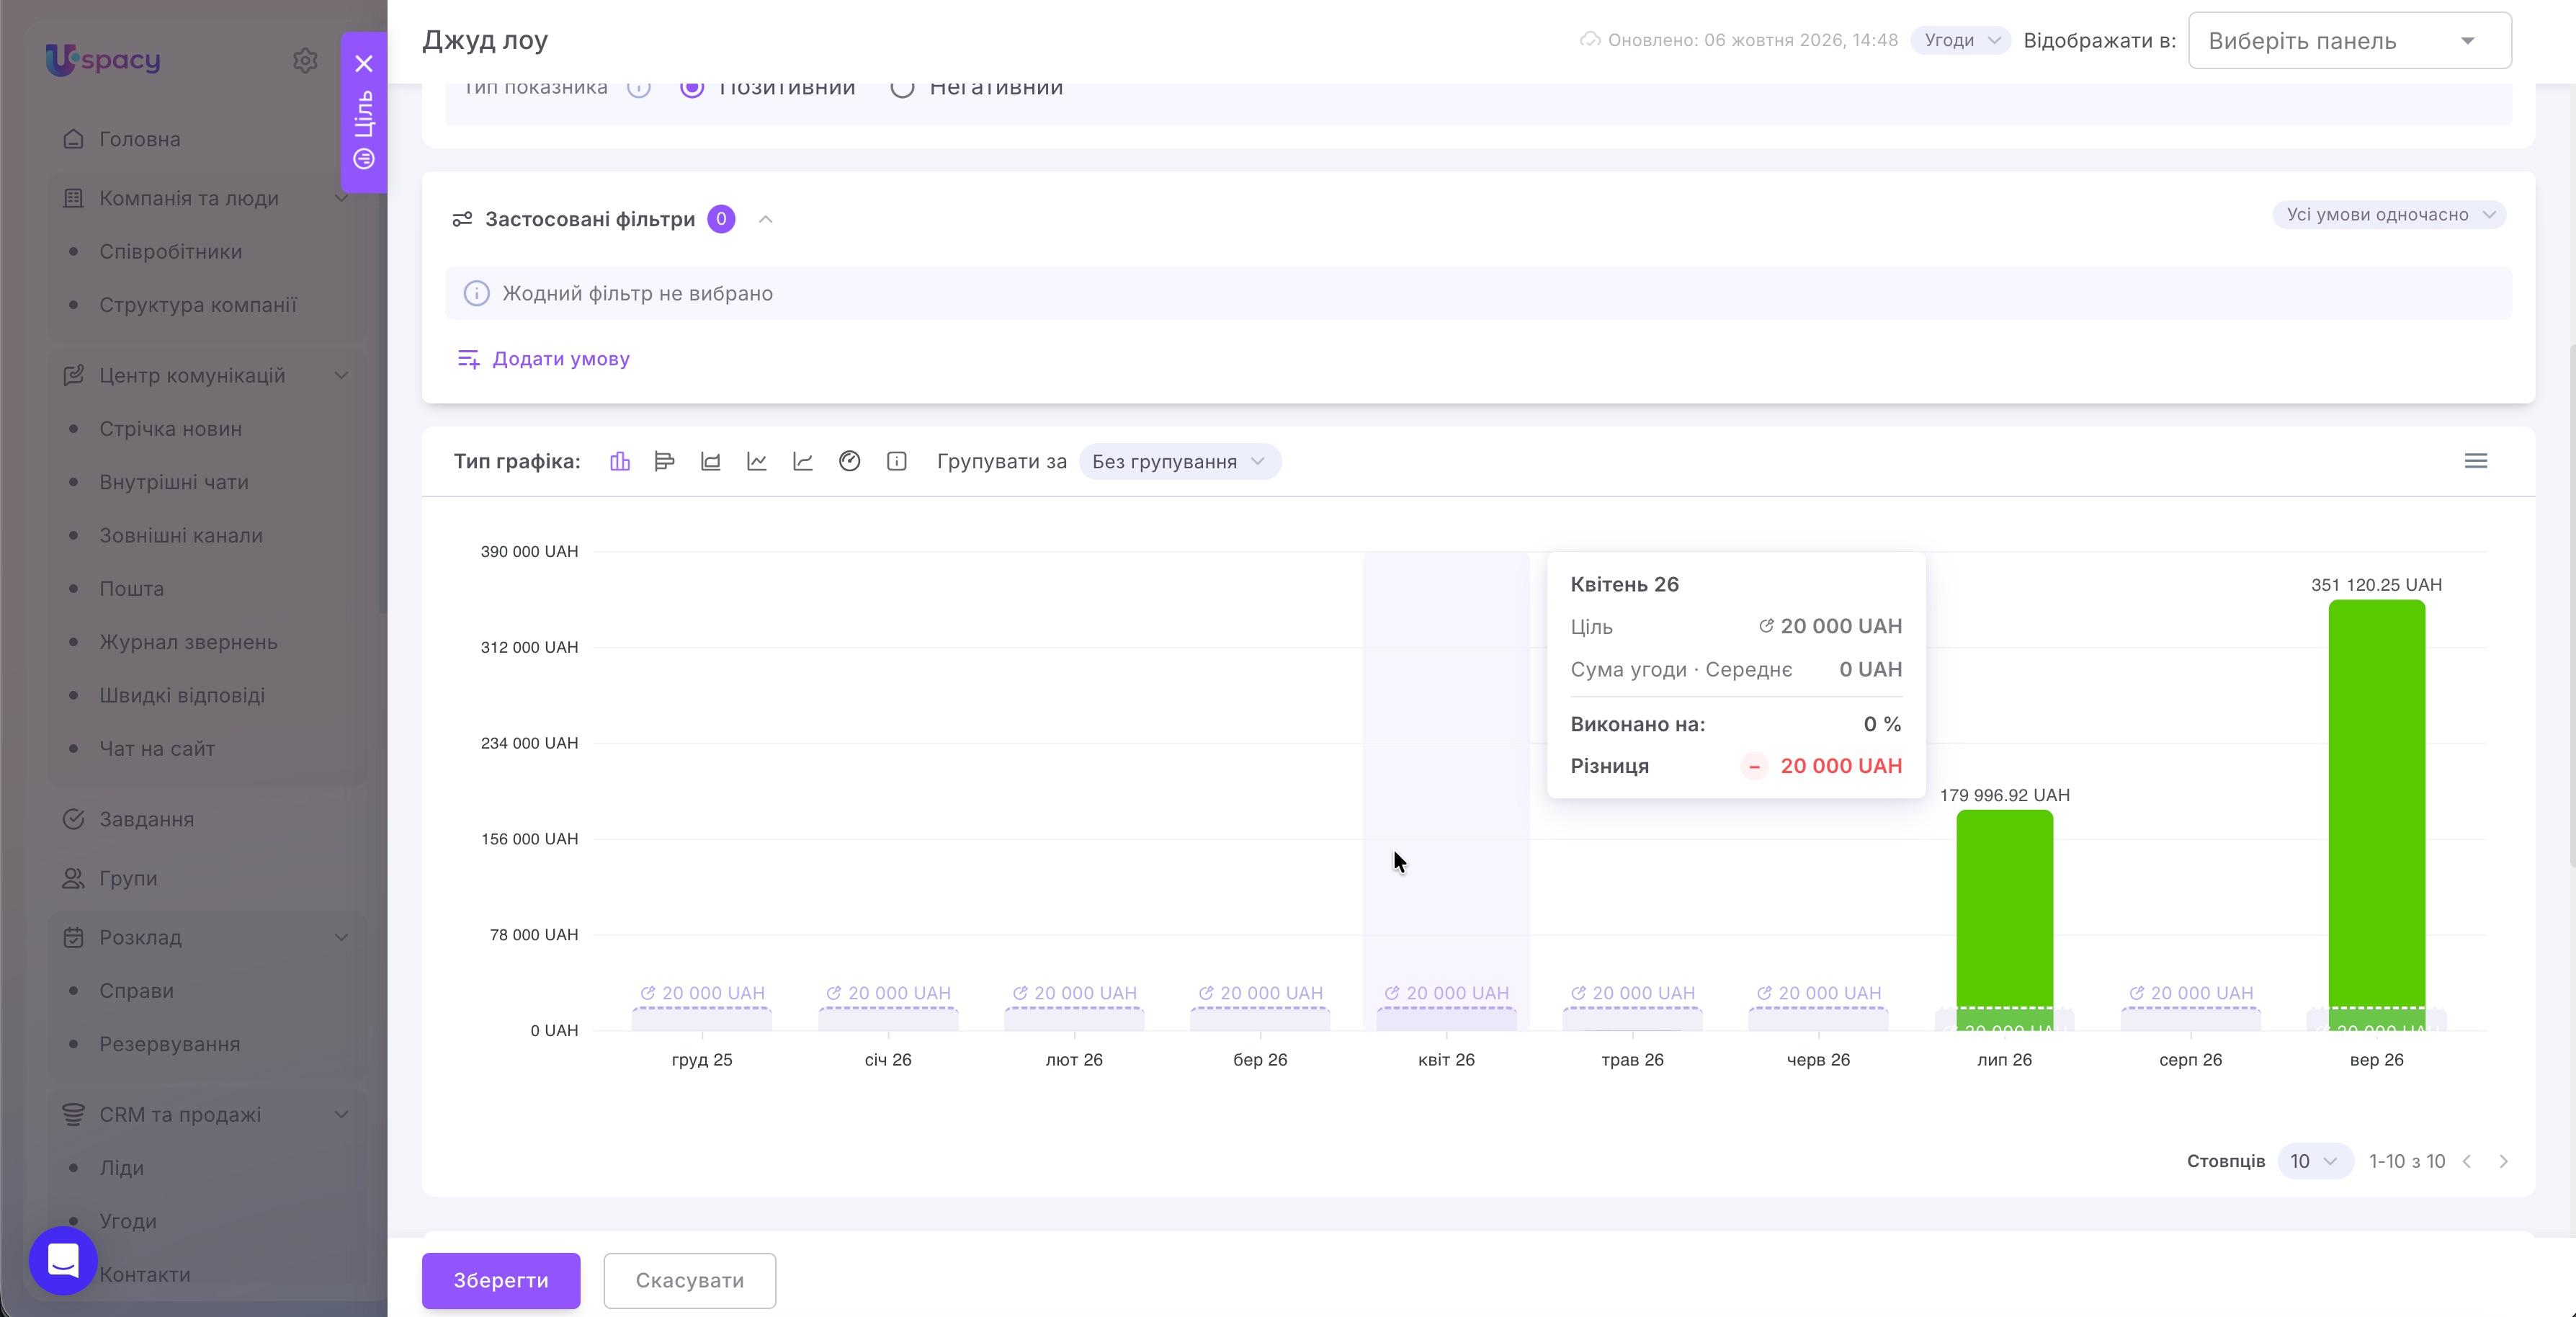Viewport: 2576px width, 1317px height.
Task: Click the indicator type info icon
Action: [x=639, y=87]
